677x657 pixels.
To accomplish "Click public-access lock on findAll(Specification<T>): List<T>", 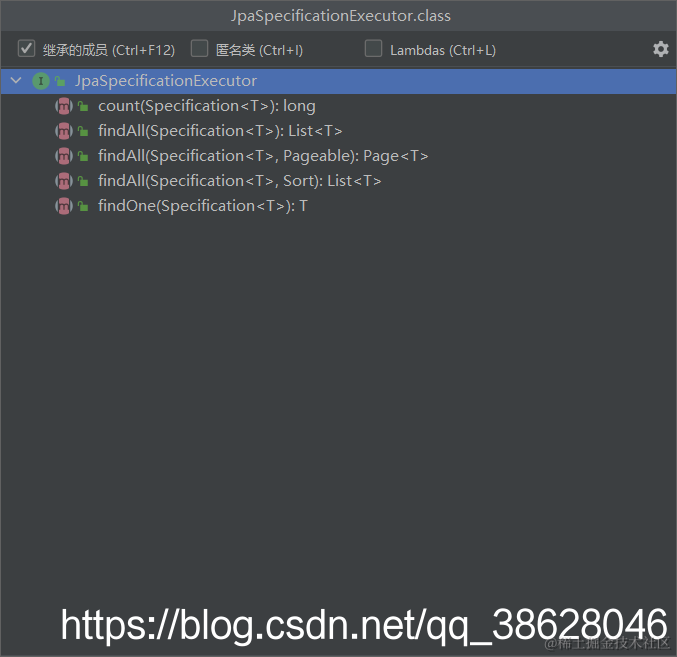I will 83,131.
